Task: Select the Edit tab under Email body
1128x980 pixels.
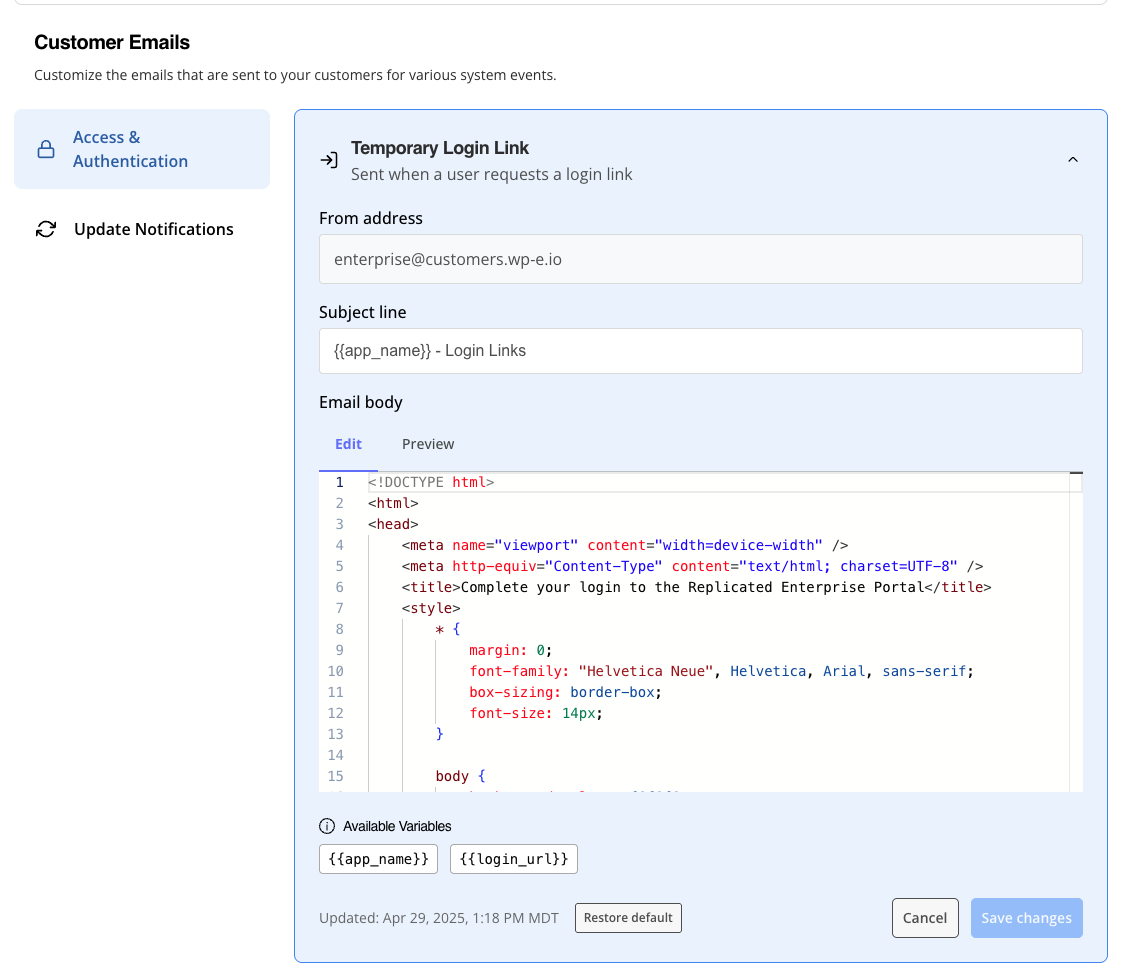Action: pos(348,444)
